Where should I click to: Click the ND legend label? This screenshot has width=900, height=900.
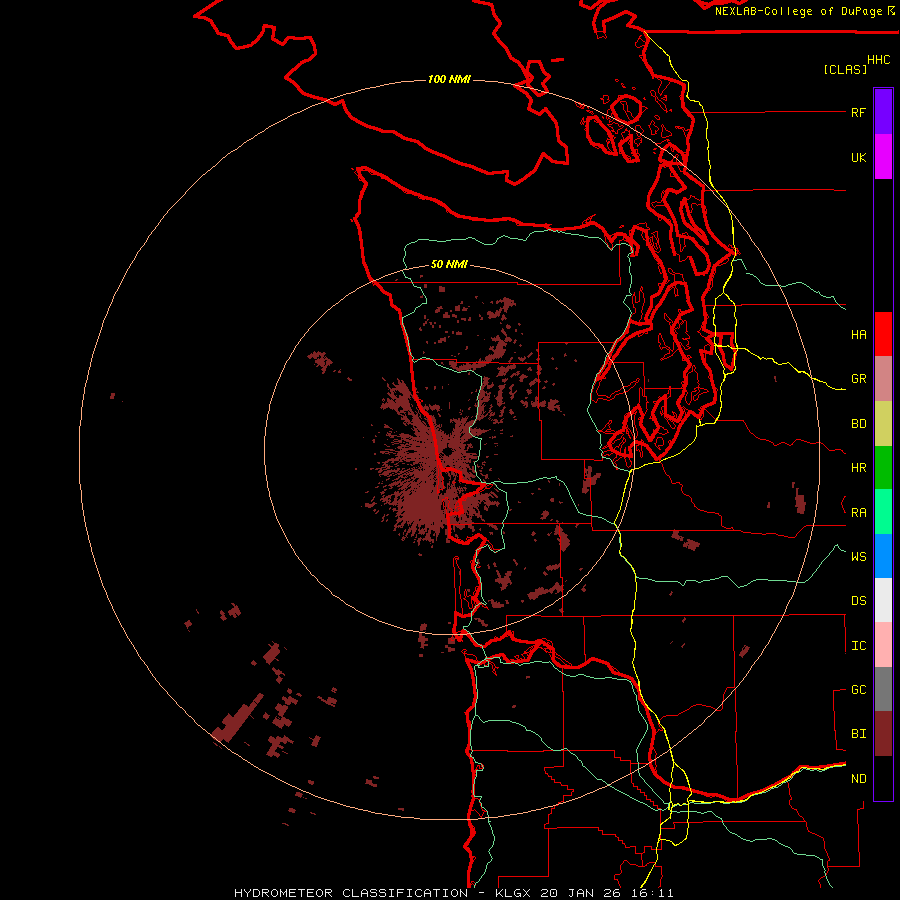[x=858, y=778]
